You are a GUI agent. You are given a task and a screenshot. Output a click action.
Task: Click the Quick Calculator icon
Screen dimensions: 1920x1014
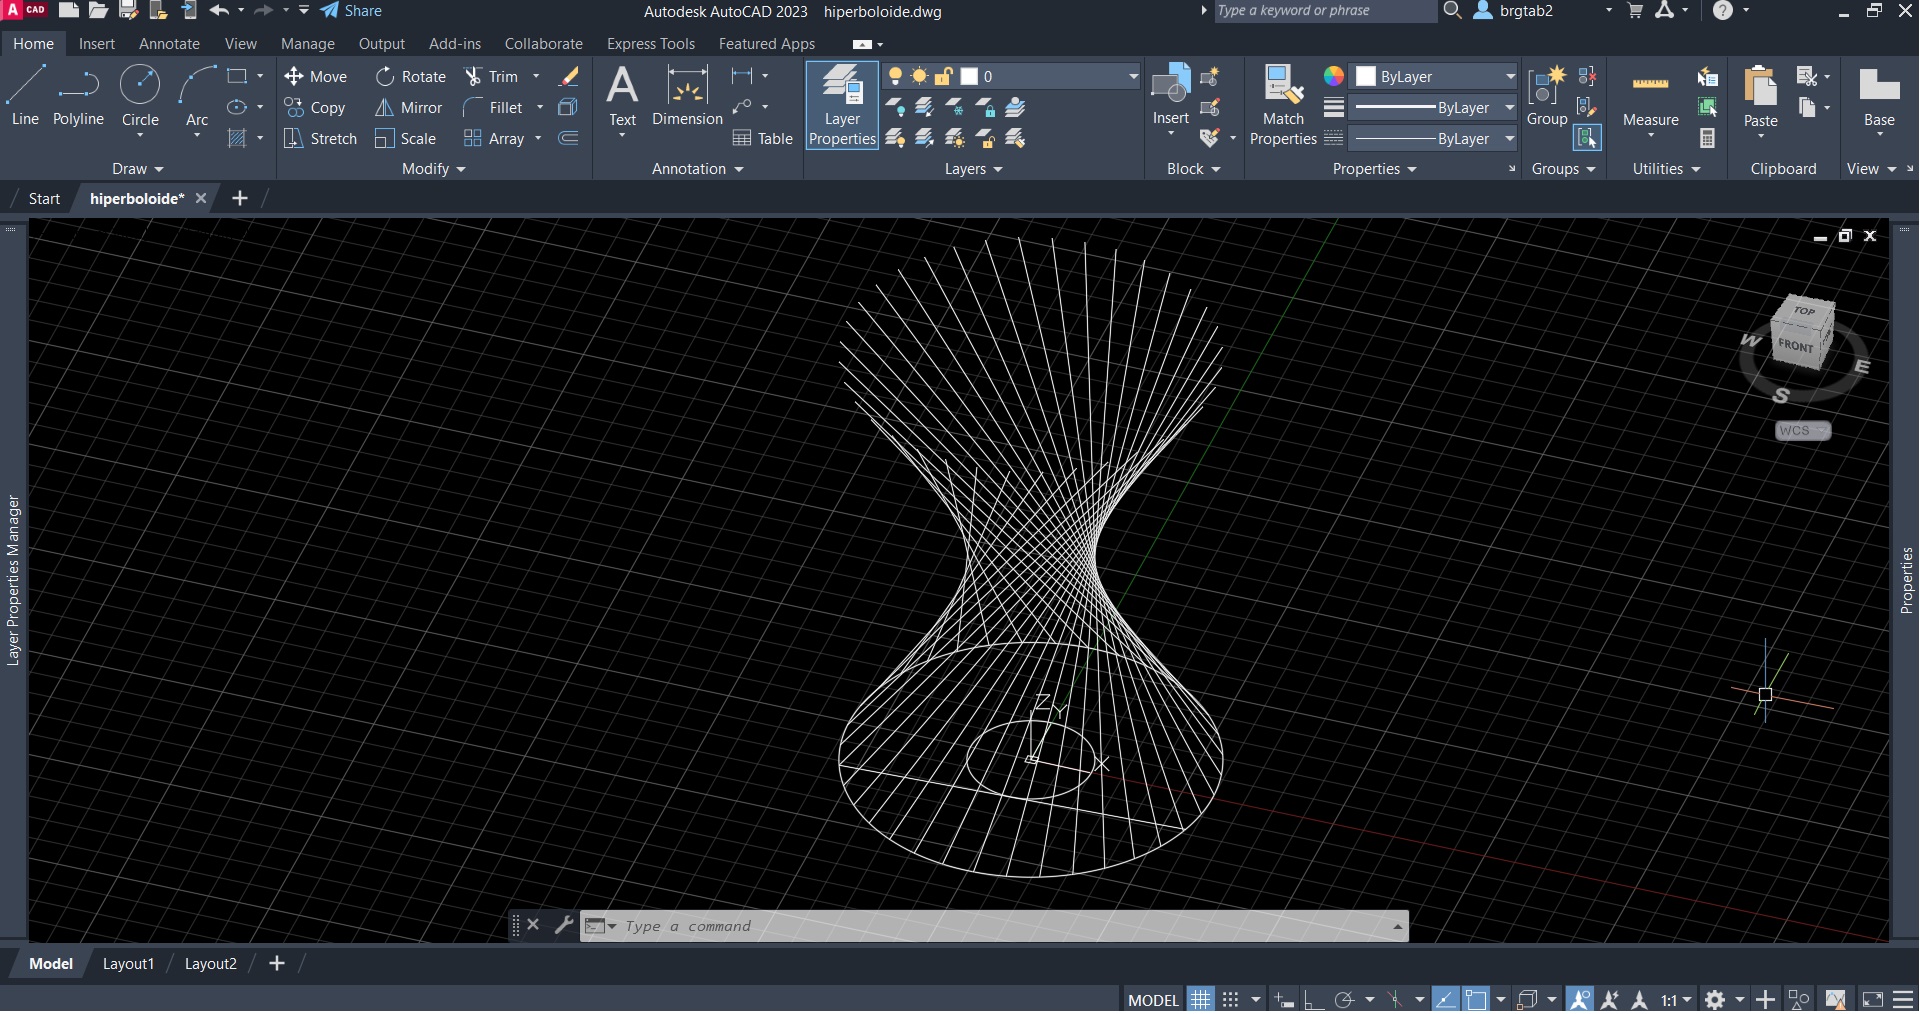(1708, 139)
